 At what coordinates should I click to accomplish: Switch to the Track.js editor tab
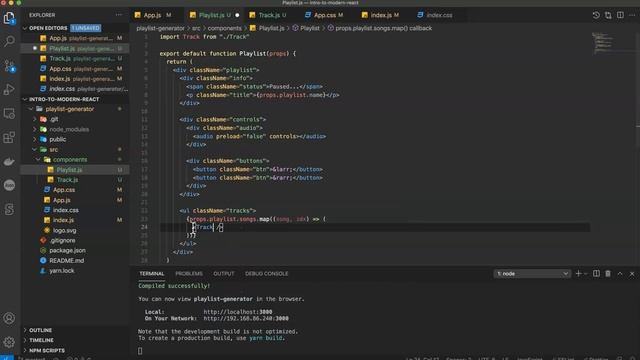(x=269, y=15)
